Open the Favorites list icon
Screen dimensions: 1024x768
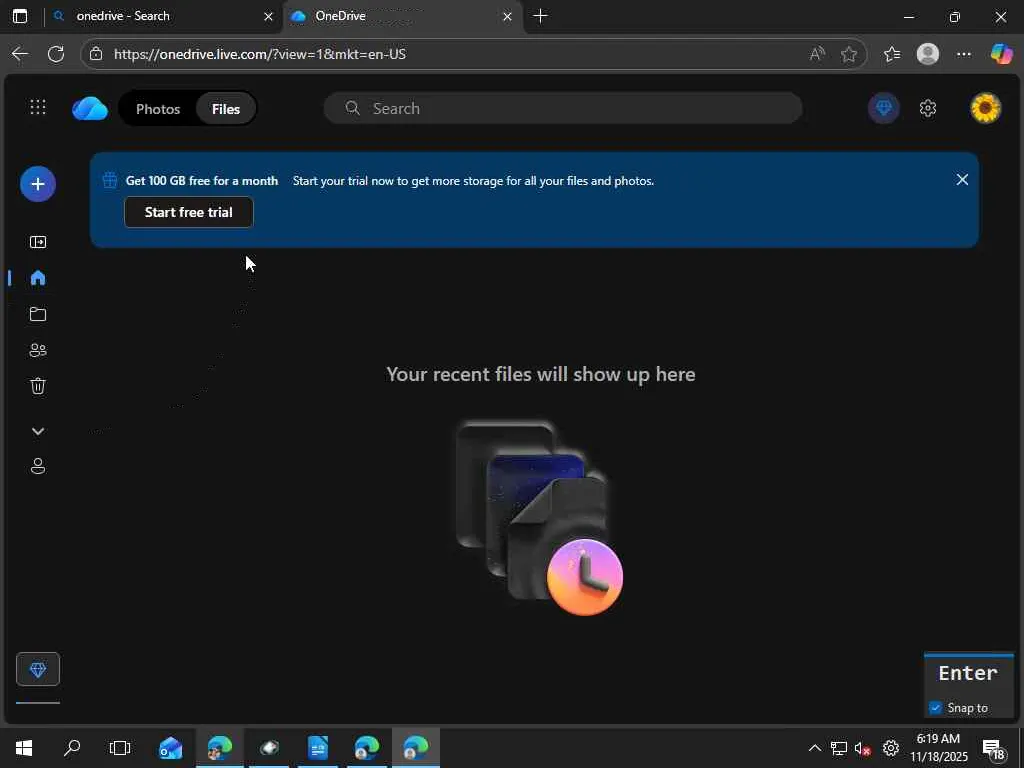[x=892, y=54]
